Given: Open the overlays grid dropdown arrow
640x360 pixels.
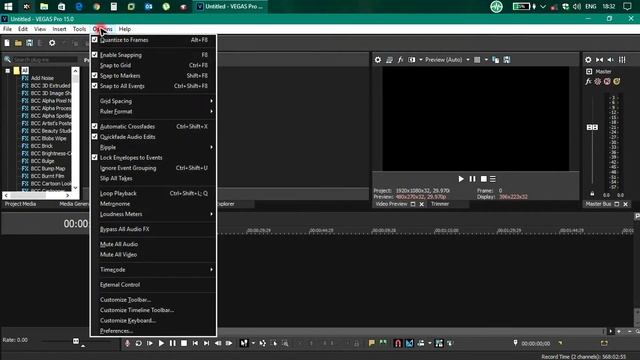Looking at the screenshot, I should [x=486, y=60].
